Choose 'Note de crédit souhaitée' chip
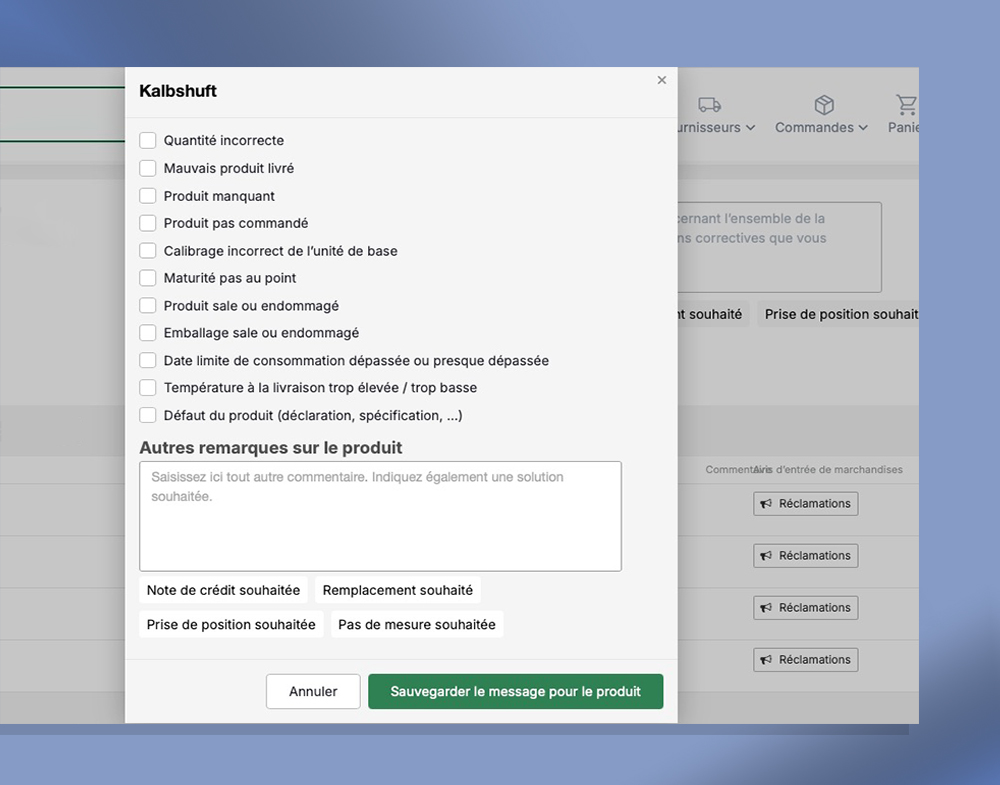 click(223, 591)
